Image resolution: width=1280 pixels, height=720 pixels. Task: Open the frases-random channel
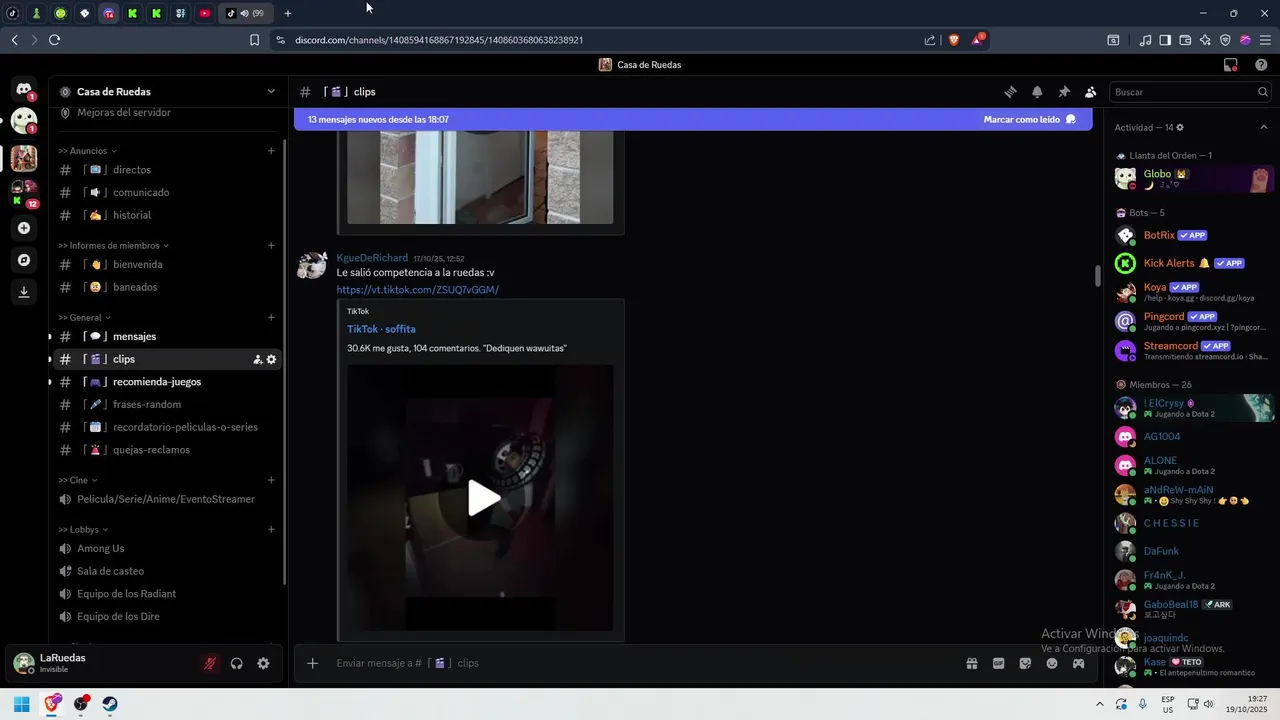coord(166,405)
